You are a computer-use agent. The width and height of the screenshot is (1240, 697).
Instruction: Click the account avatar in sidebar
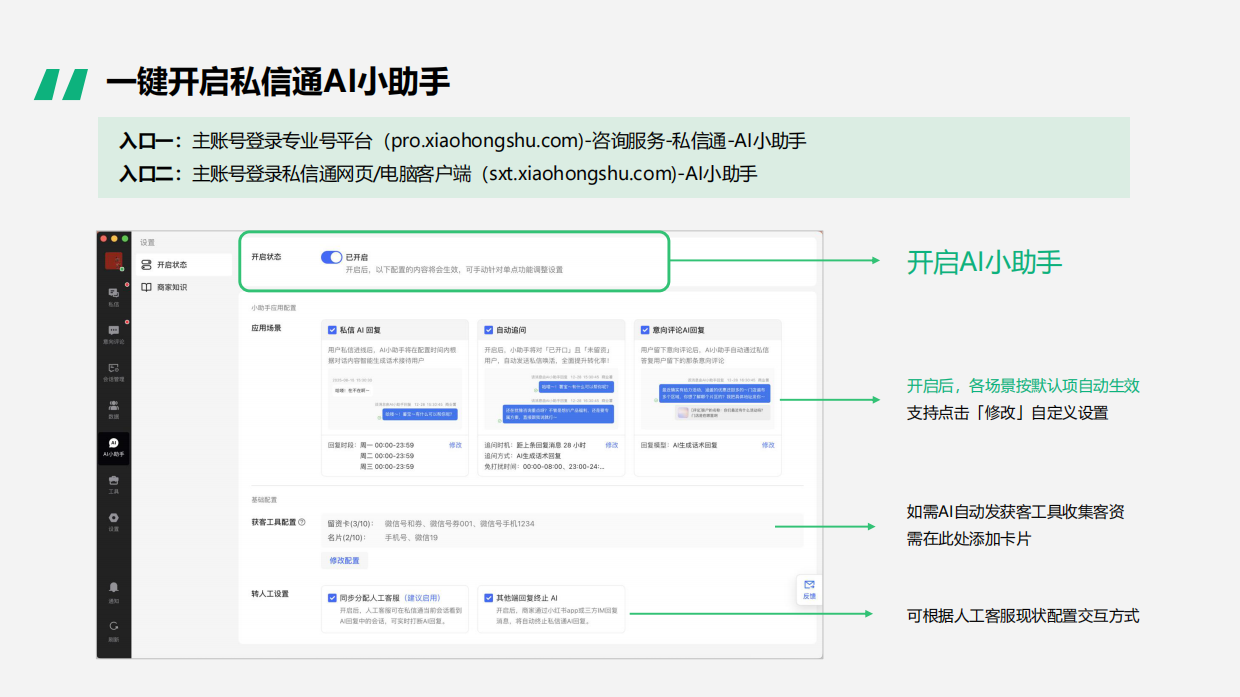pyautogui.click(x=113, y=261)
